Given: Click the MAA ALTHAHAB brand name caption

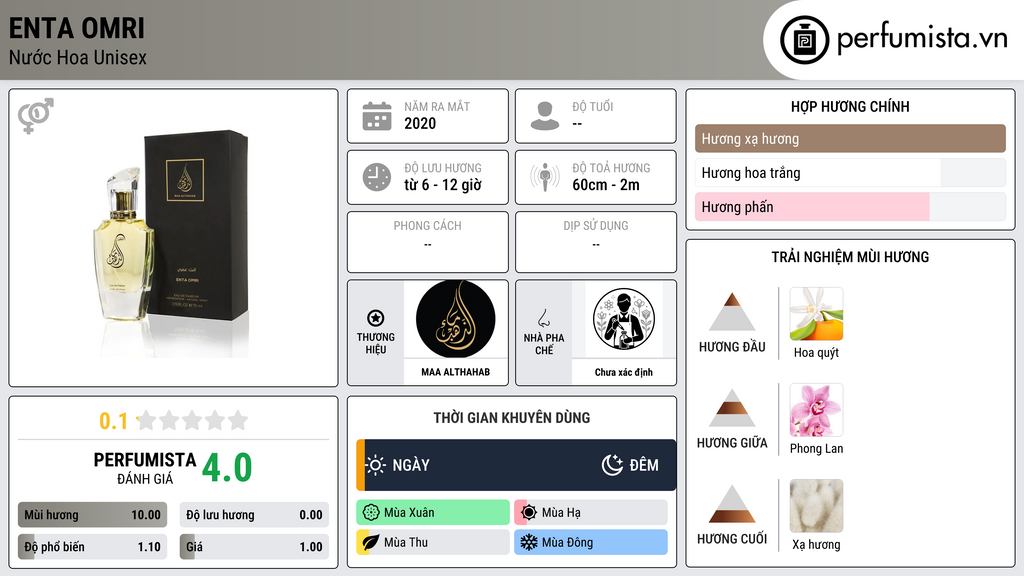Looking at the screenshot, I should click(x=455, y=372).
